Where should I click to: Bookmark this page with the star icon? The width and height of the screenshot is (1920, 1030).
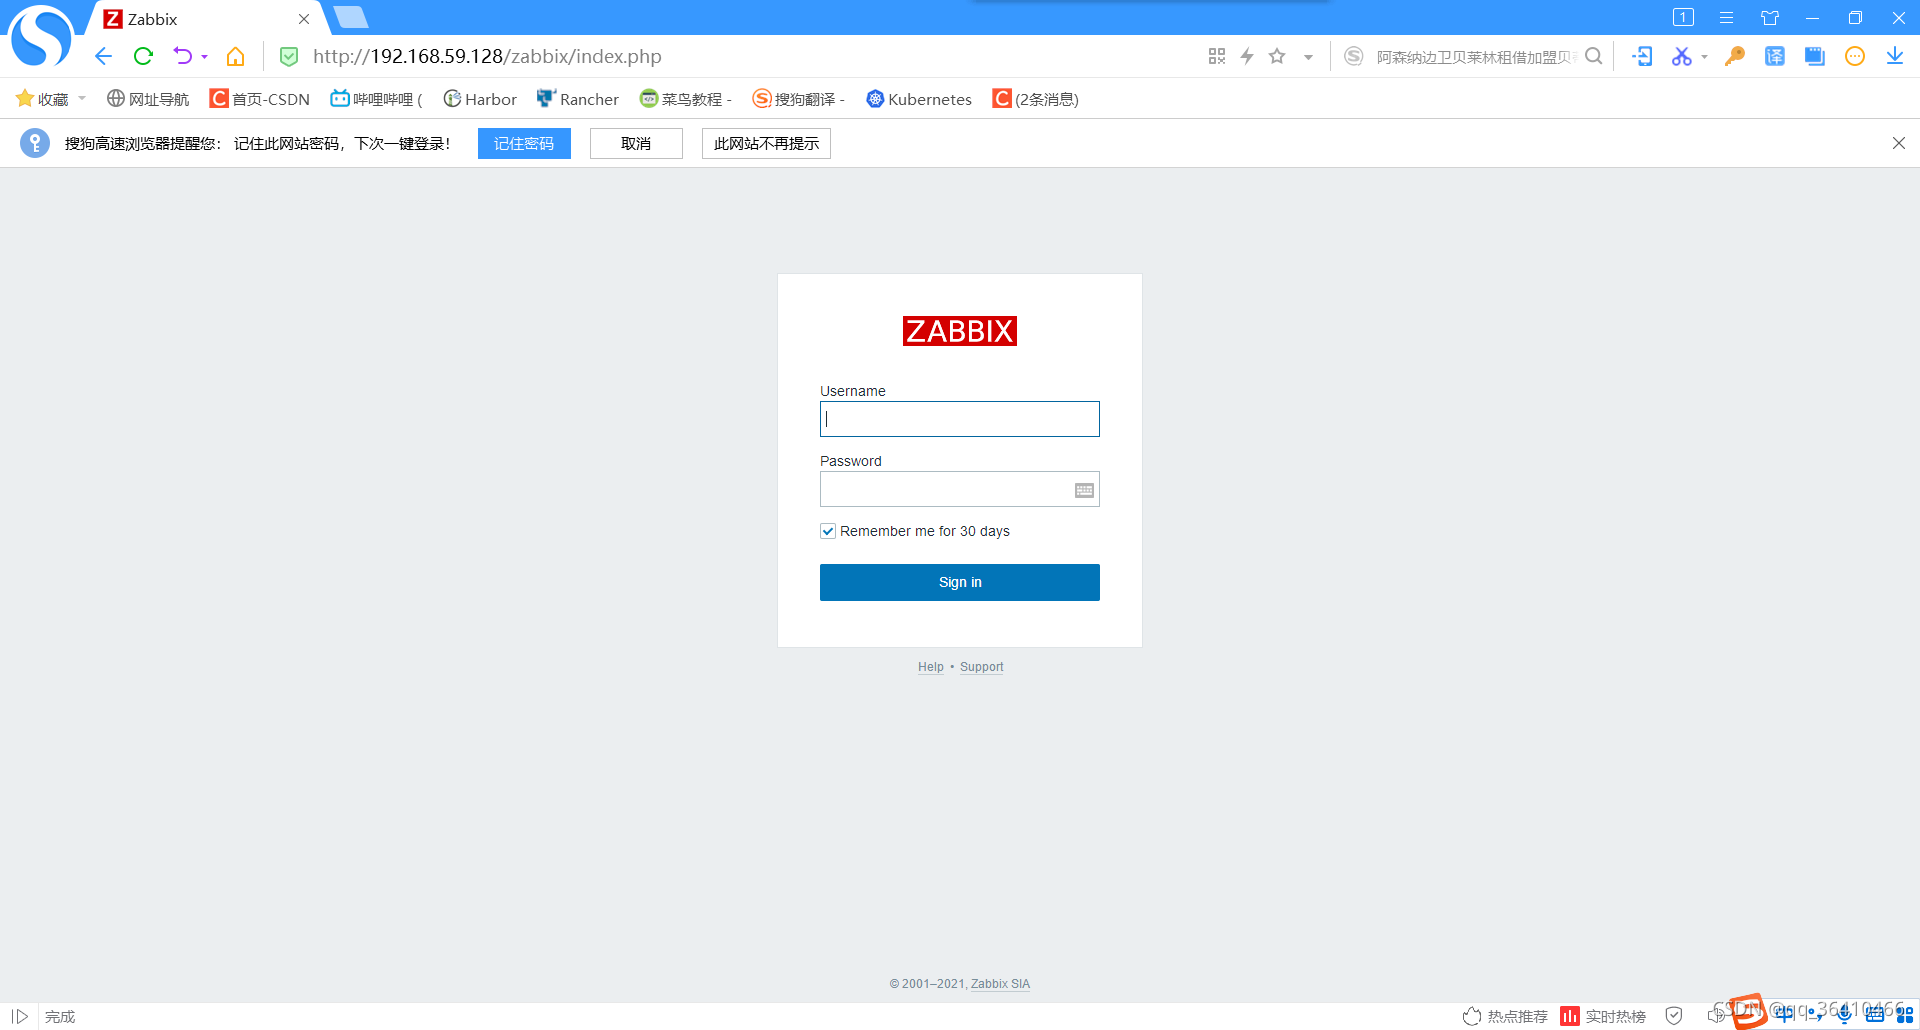coord(1277,56)
